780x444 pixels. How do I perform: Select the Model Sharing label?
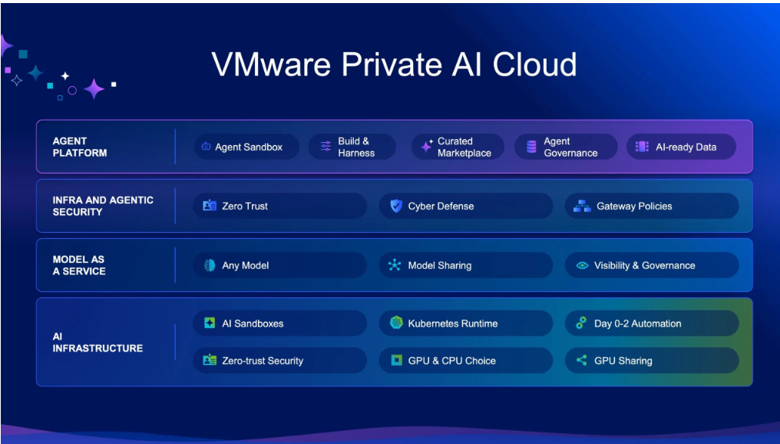[x=440, y=266]
